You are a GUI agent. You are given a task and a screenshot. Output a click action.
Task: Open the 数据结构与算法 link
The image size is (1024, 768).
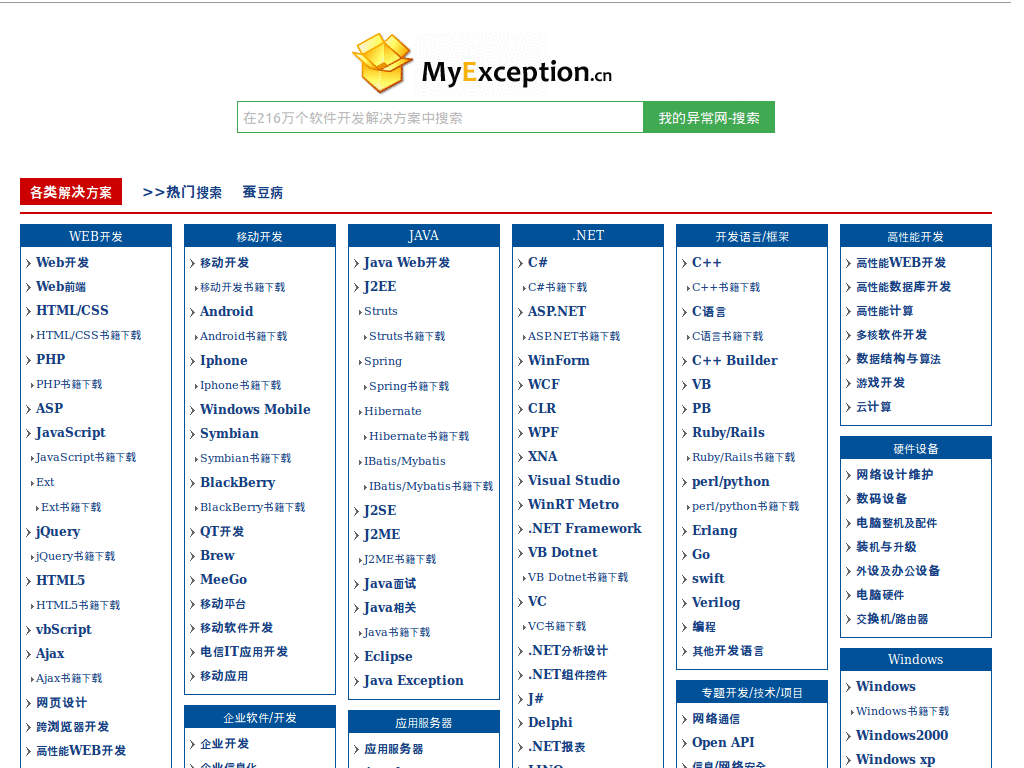point(898,359)
